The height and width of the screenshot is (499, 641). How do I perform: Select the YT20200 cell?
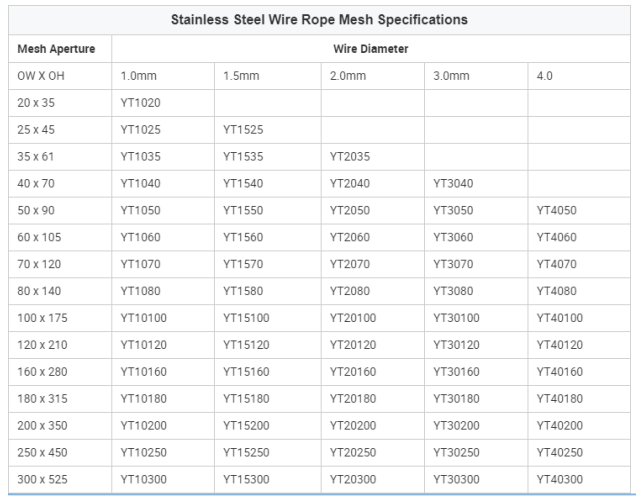[x=373, y=426]
